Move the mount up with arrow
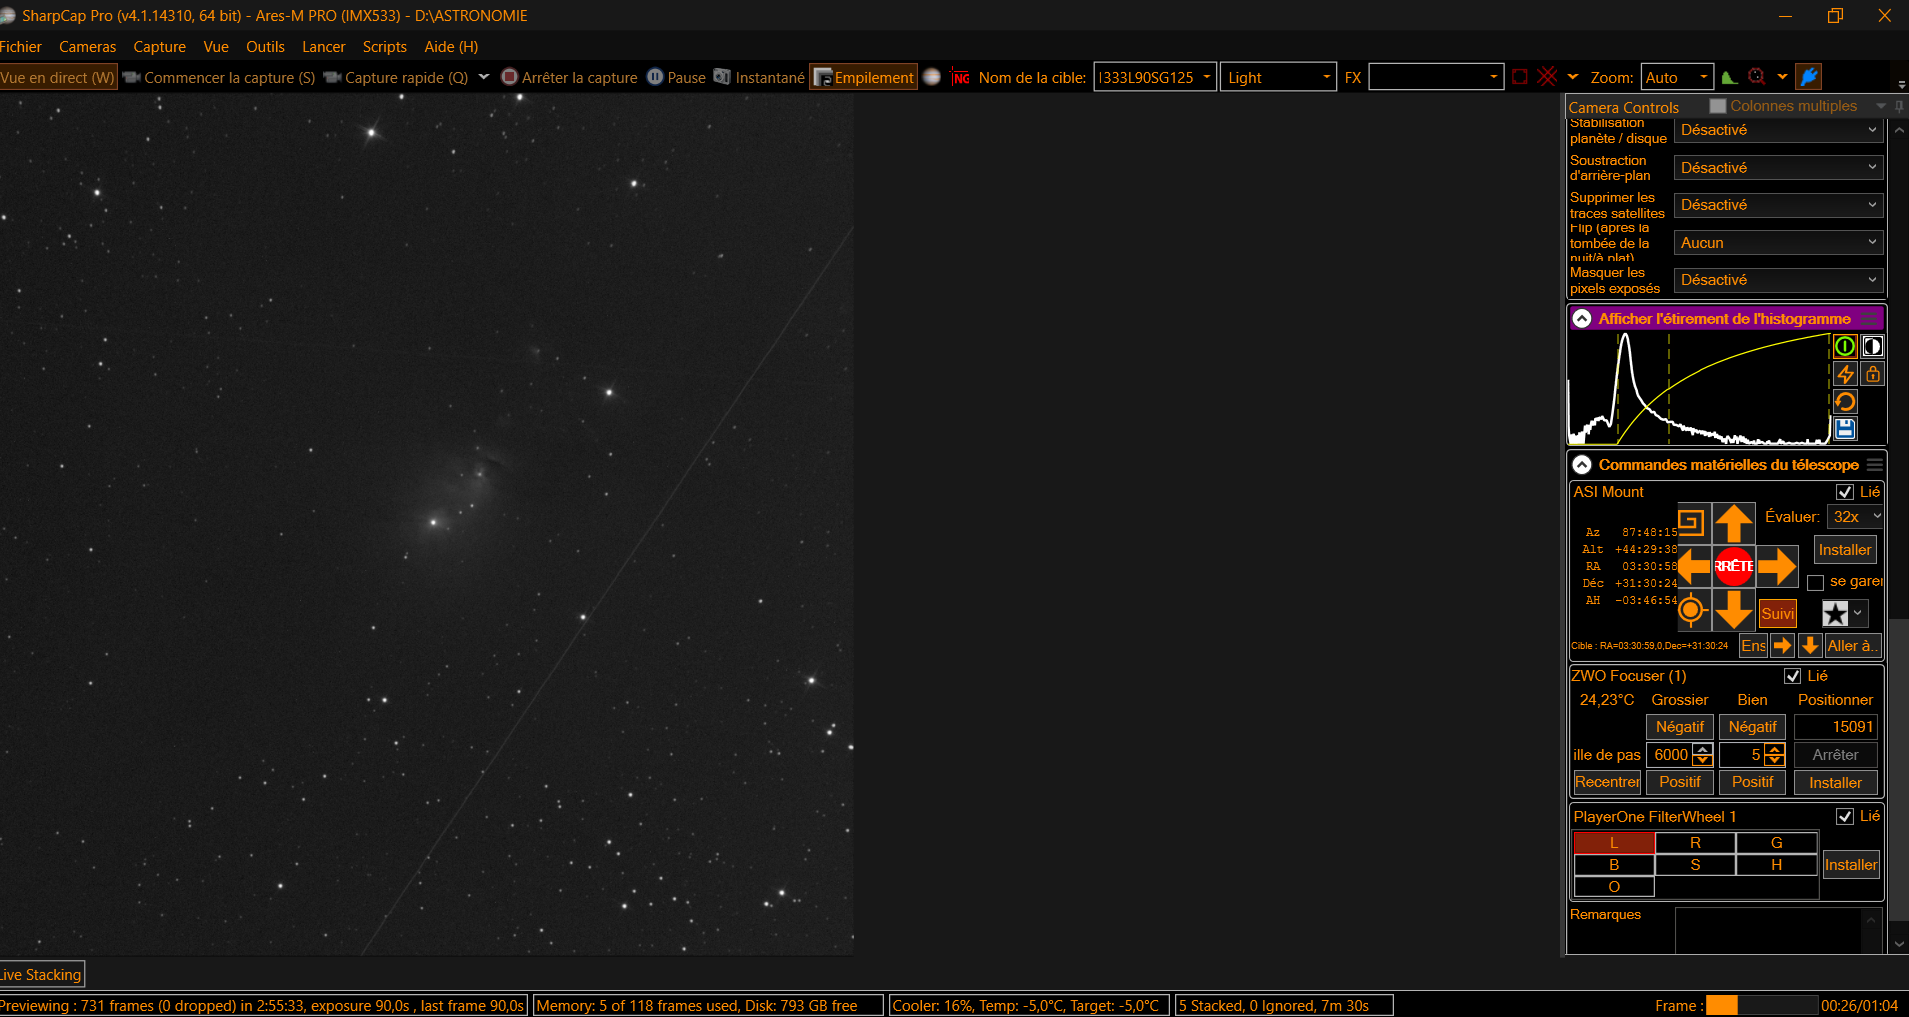This screenshot has height=1017, width=1909. 1734,524
